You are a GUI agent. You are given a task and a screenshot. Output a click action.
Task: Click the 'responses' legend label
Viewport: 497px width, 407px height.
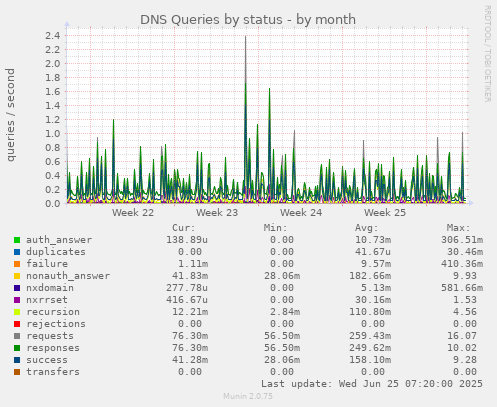point(53,348)
